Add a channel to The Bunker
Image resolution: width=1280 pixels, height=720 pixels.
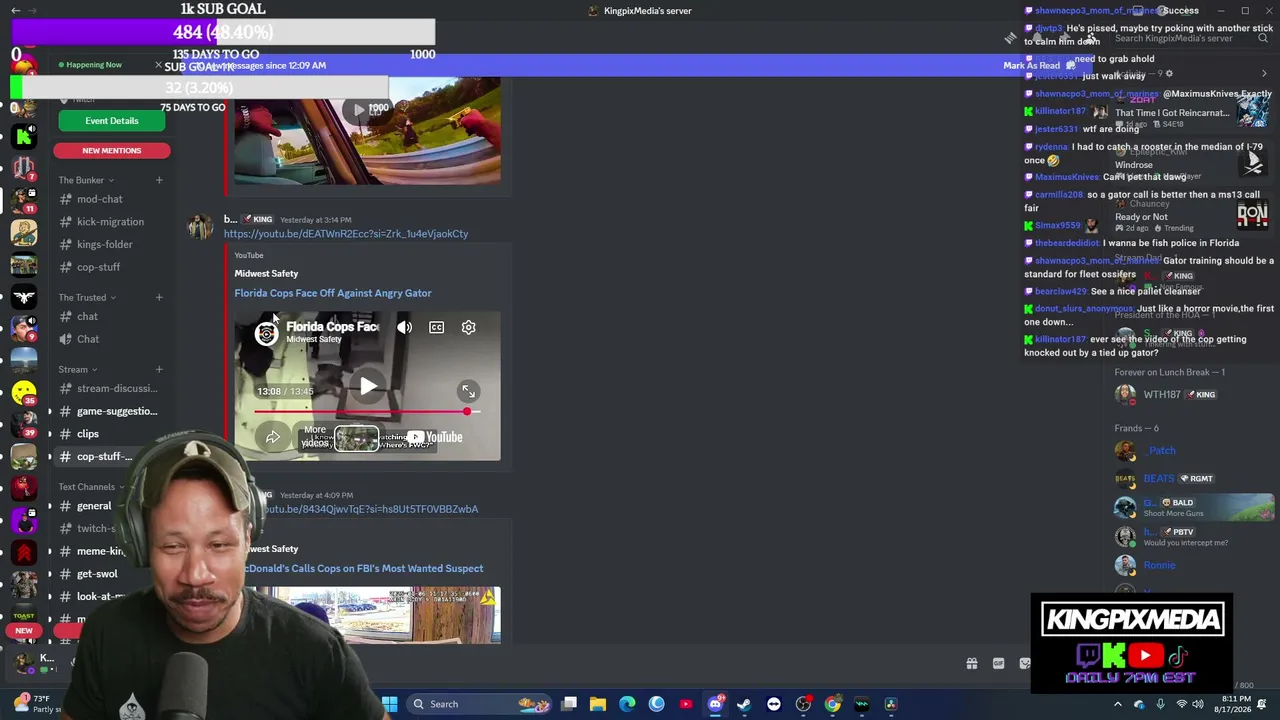(x=159, y=180)
